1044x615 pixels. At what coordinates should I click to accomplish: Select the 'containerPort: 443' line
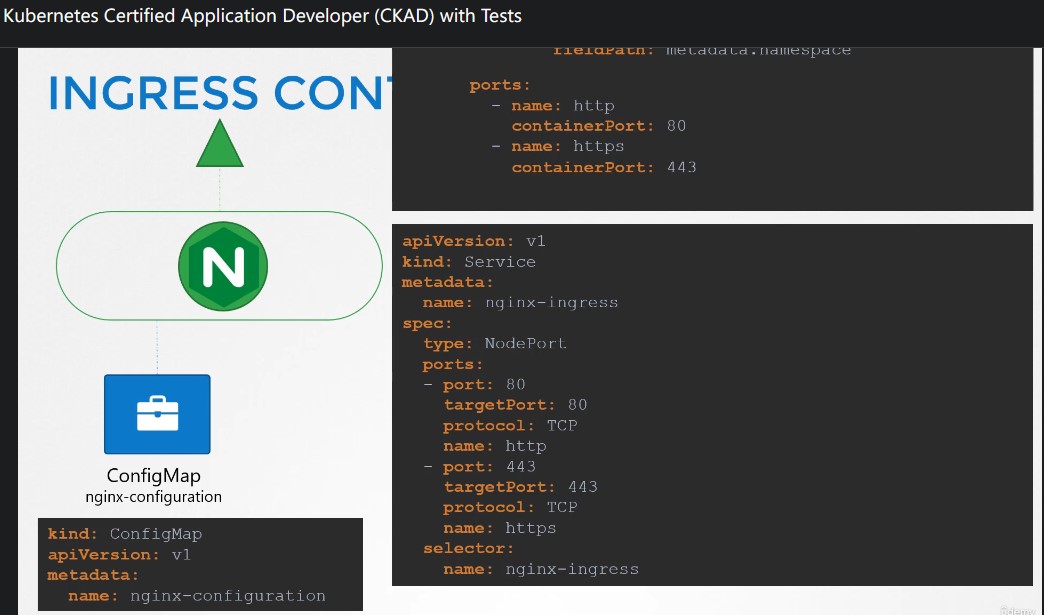tap(604, 167)
